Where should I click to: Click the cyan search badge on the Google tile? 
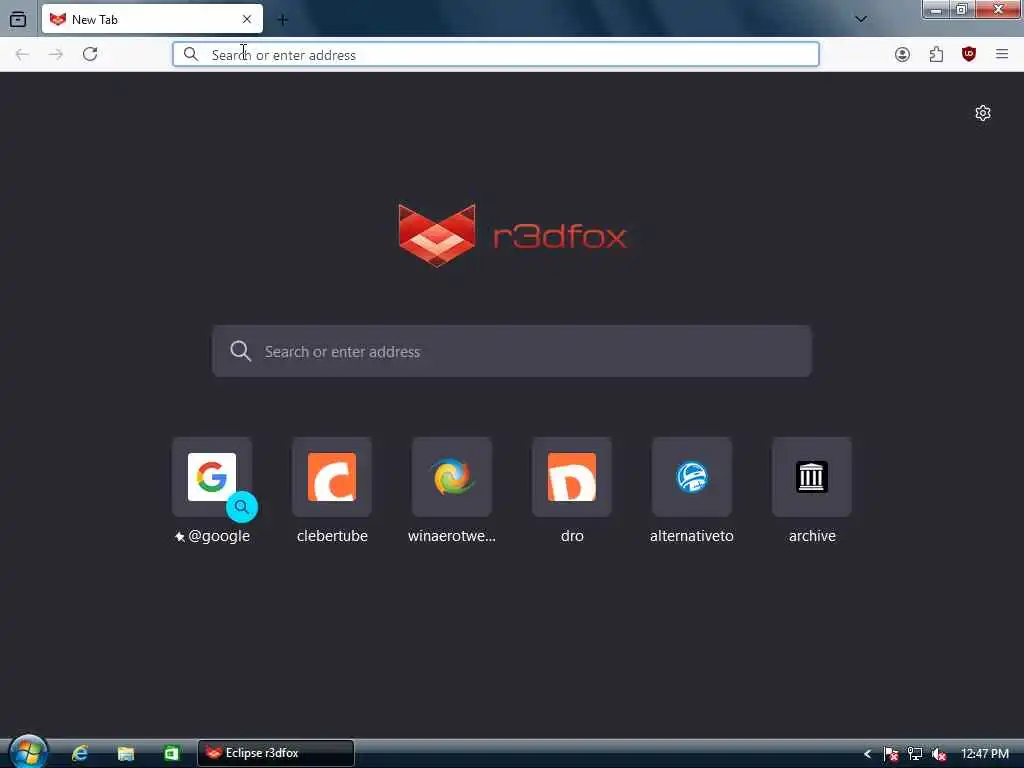click(242, 507)
